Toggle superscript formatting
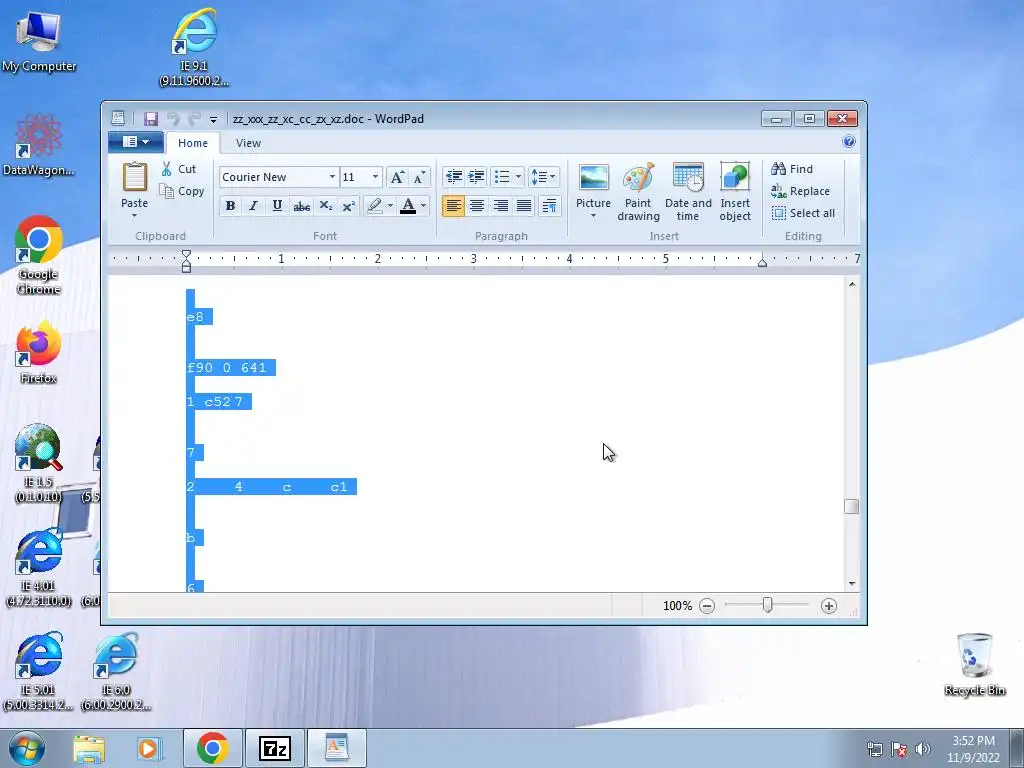1024x768 pixels. click(349, 206)
